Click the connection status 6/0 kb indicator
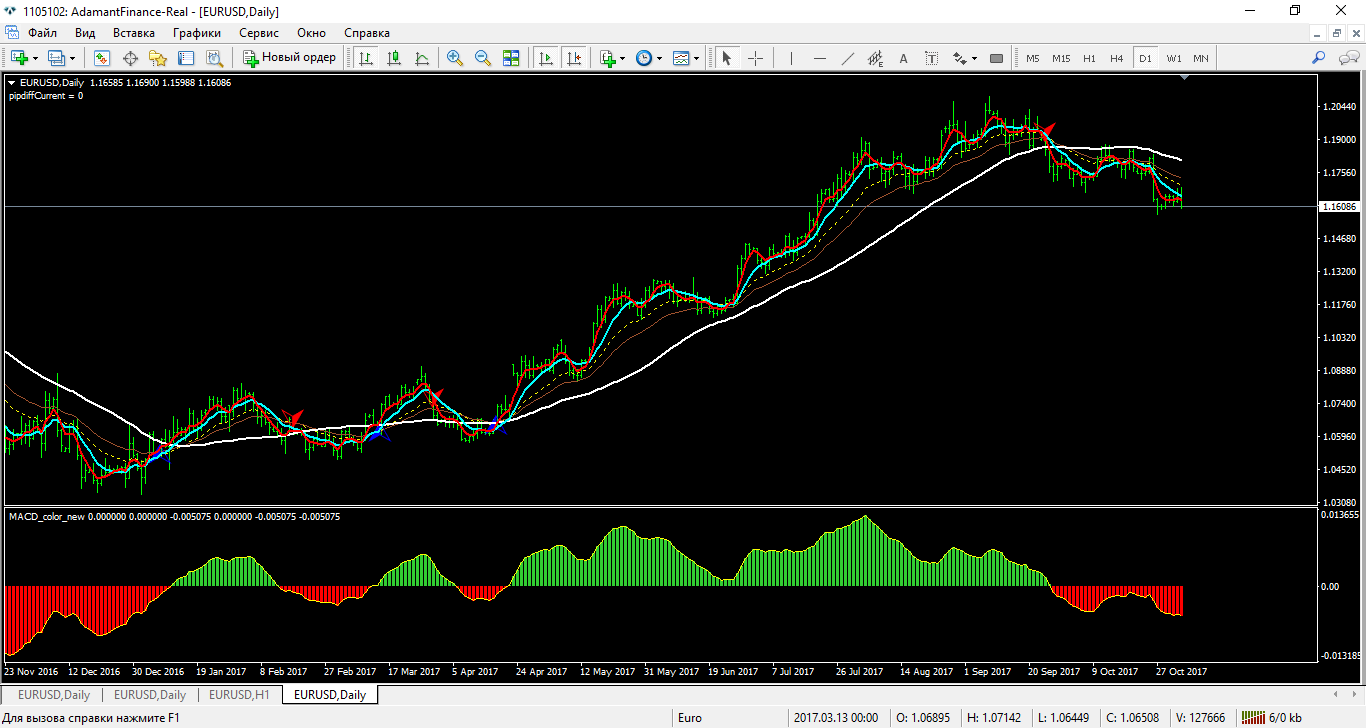1366x728 pixels. point(1271,717)
